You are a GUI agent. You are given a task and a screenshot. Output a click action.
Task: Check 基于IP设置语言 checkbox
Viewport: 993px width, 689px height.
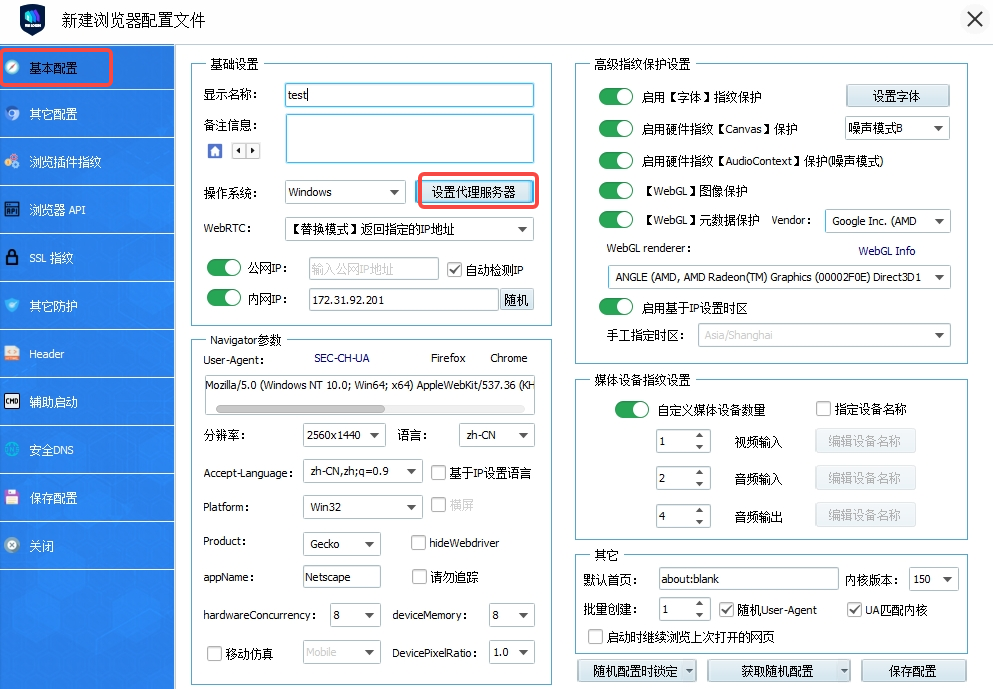point(438,472)
